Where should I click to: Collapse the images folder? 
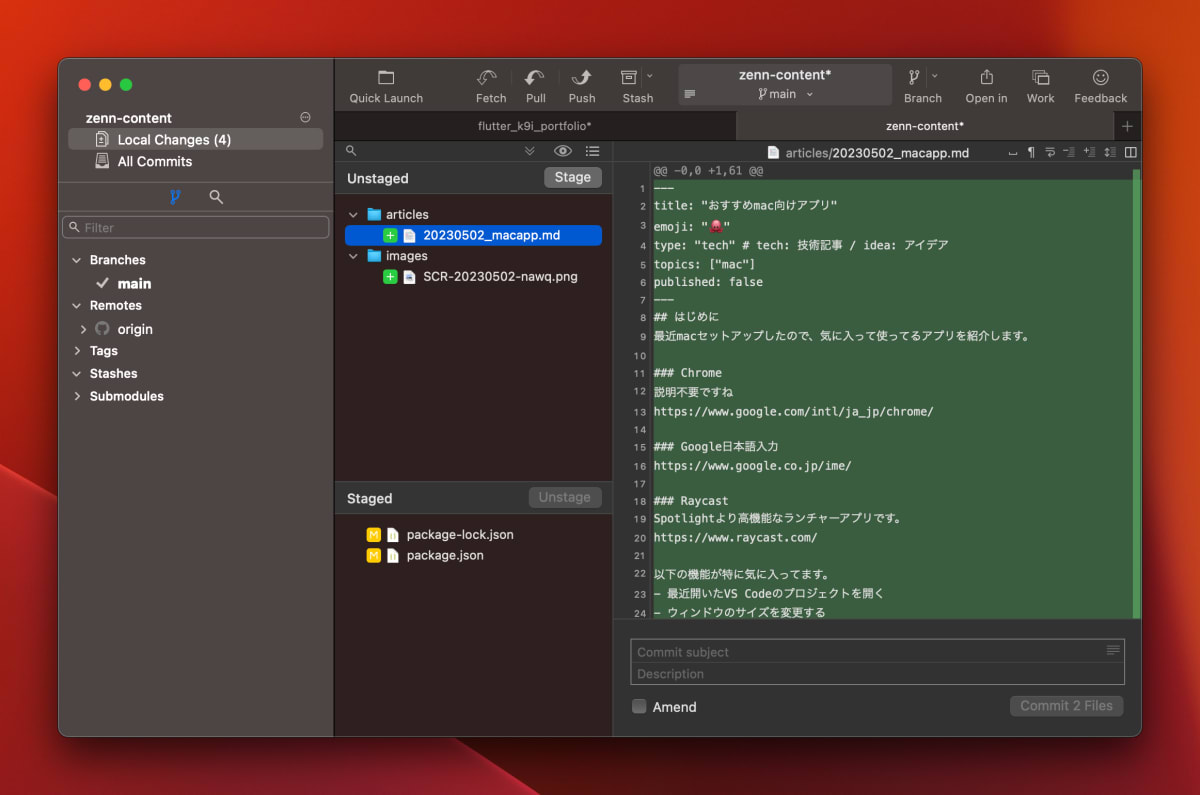click(x=353, y=256)
